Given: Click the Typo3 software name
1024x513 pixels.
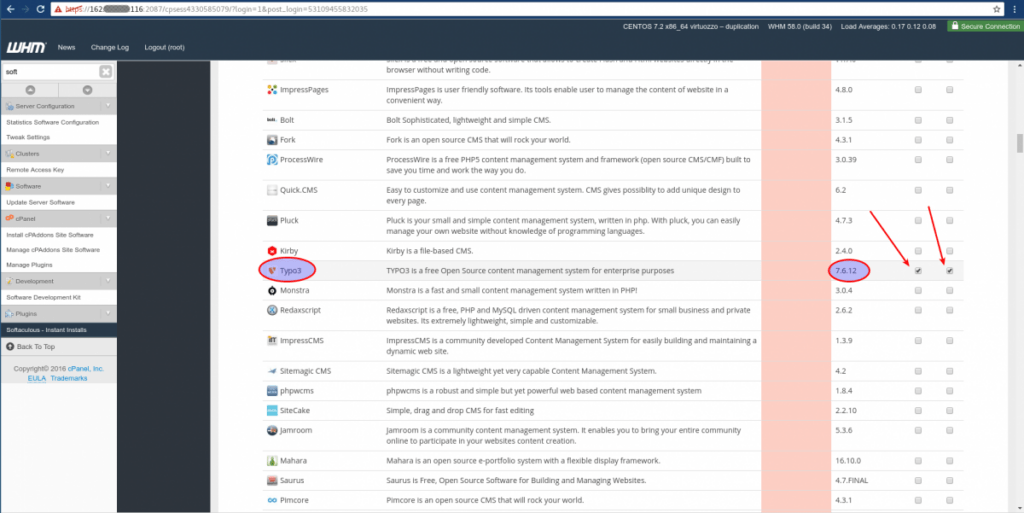Looking at the screenshot, I should (x=291, y=271).
